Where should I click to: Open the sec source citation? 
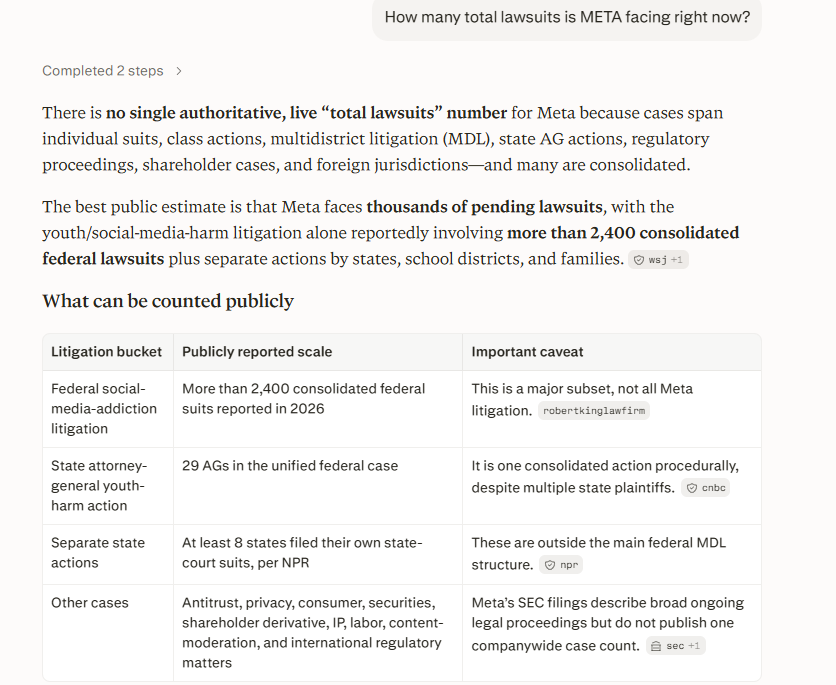(676, 646)
